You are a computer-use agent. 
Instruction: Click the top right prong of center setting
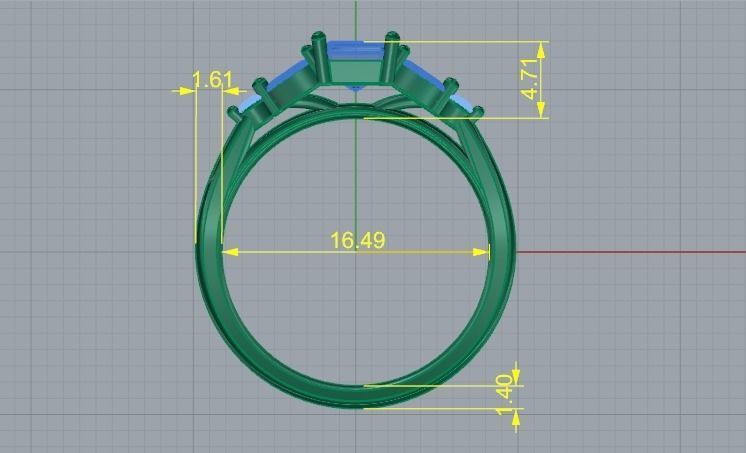pos(390,56)
